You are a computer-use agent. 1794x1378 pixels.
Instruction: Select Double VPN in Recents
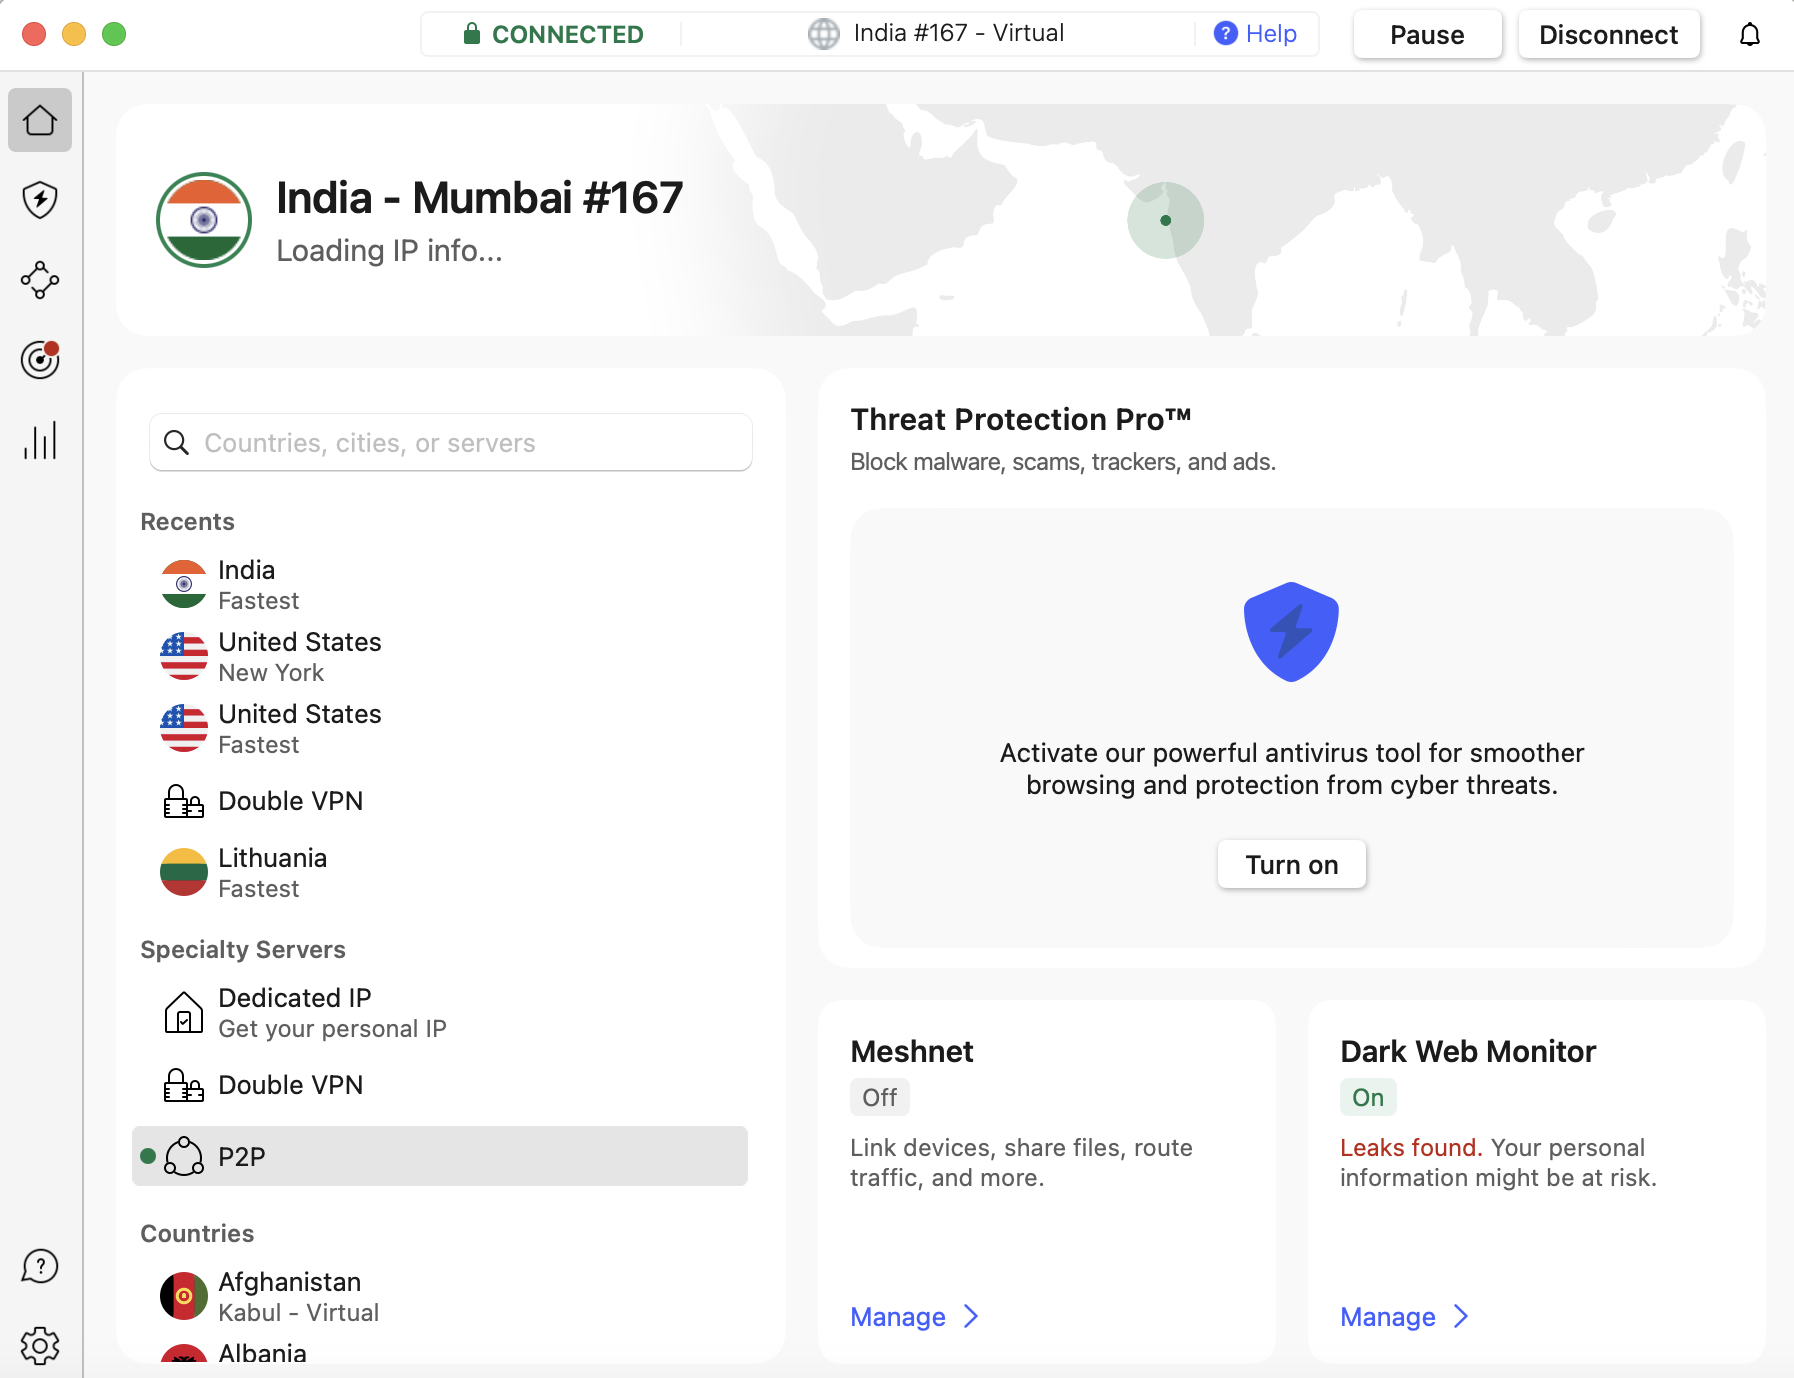[440, 801]
